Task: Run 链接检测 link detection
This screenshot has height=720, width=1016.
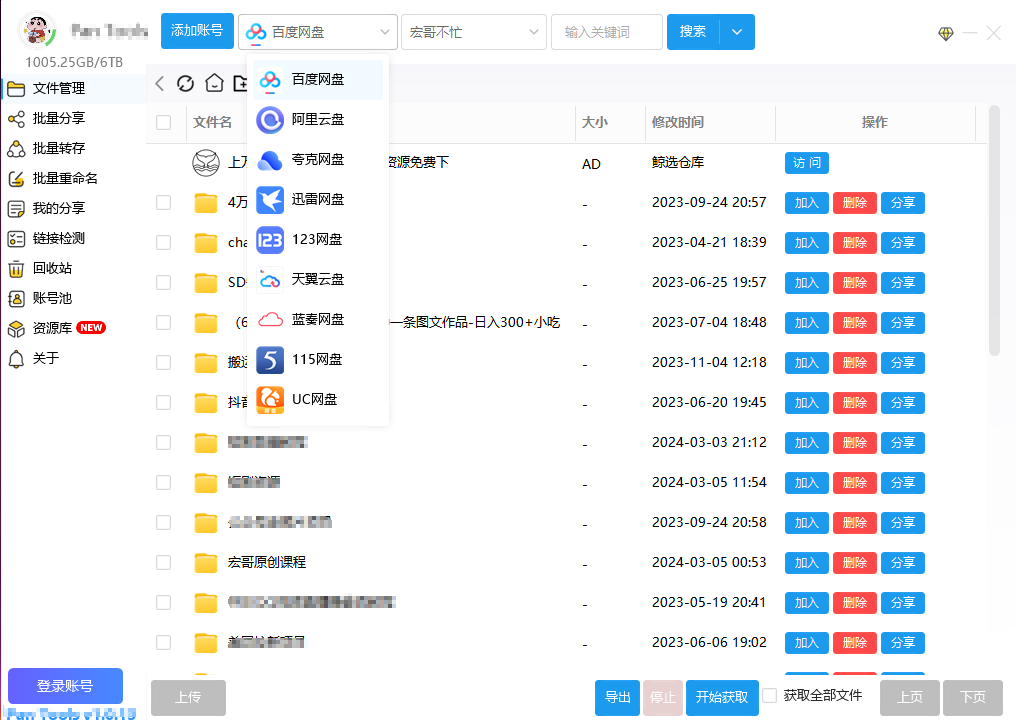Action: point(60,238)
